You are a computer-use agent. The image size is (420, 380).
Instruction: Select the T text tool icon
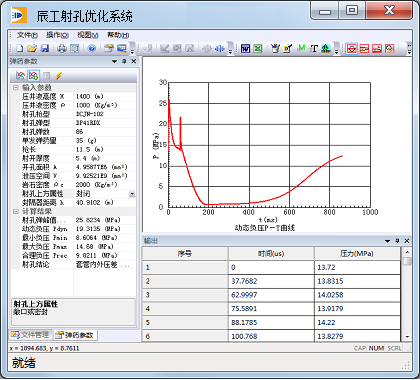[x=313, y=49]
